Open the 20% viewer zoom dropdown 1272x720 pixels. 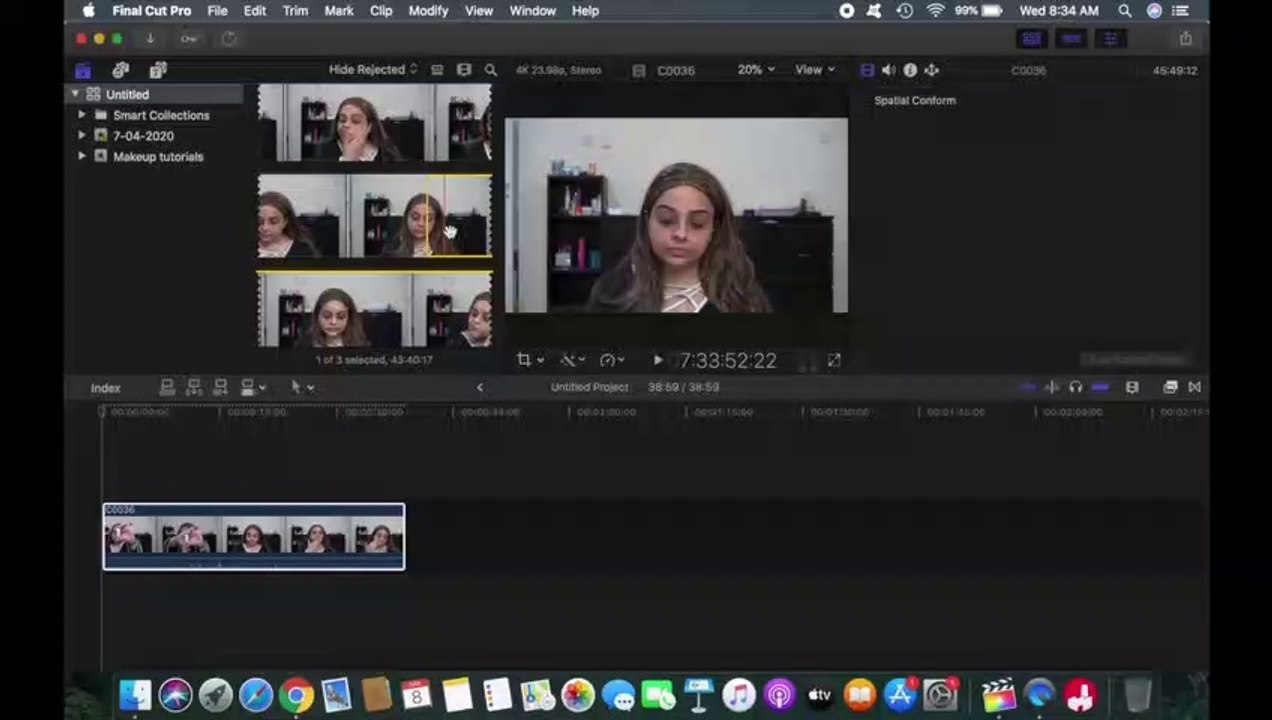click(756, 70)
